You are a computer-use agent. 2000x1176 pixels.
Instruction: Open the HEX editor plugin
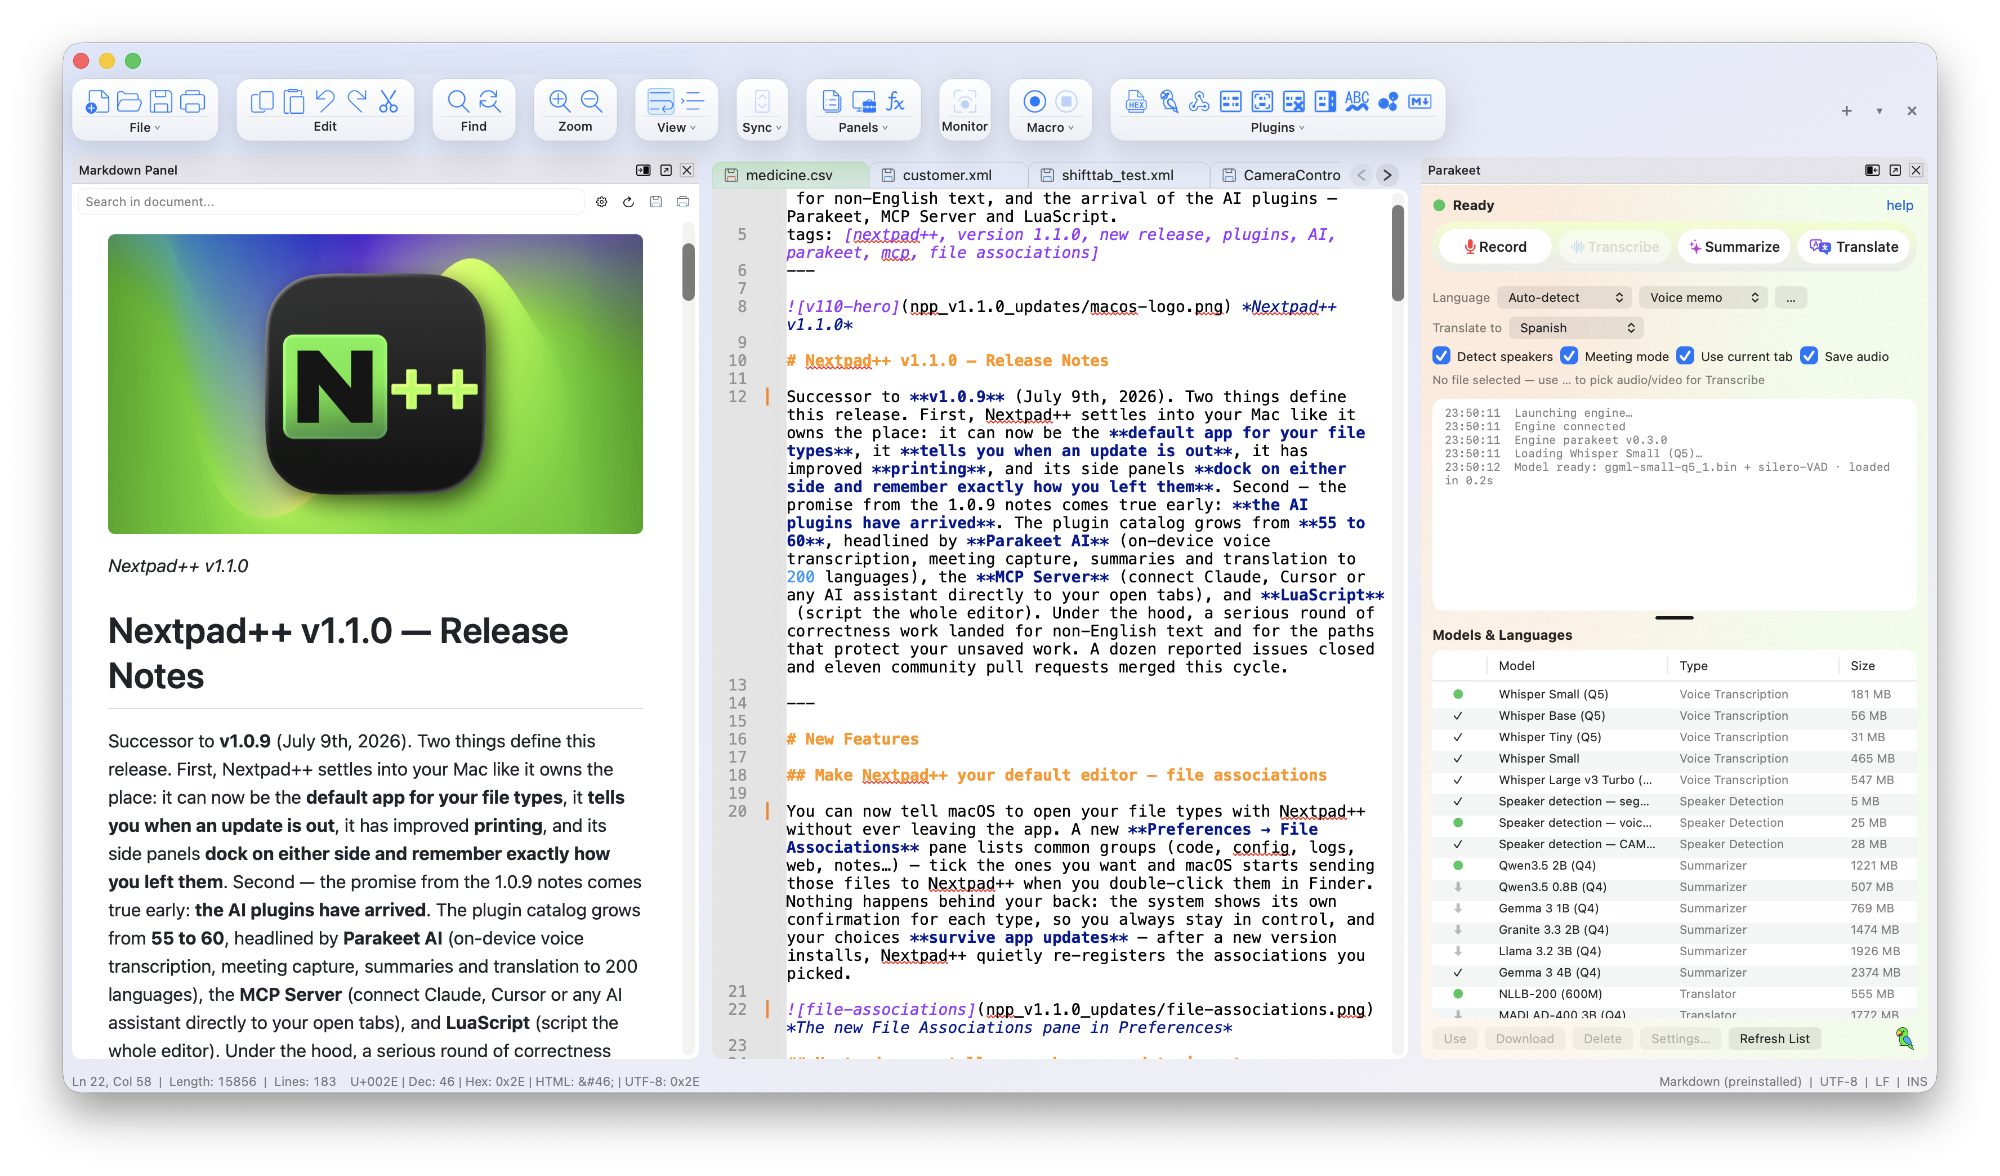1136,102
